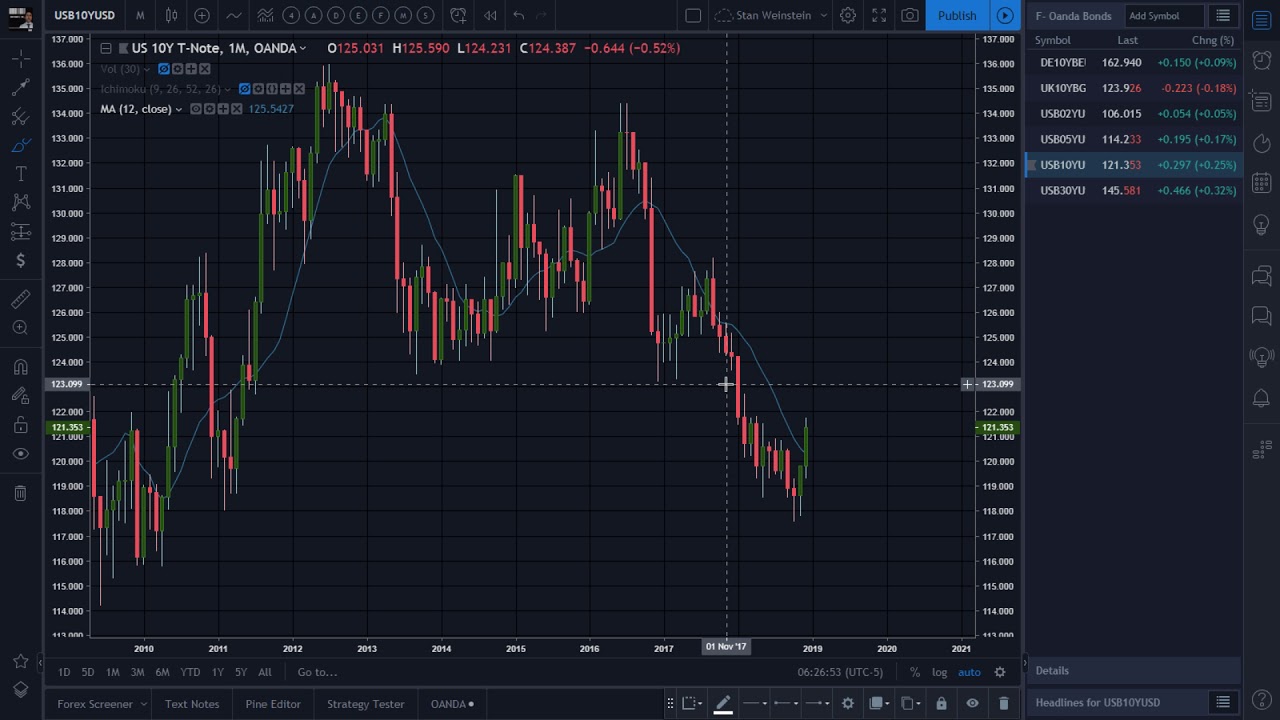1280x720 pixels.
Task: Toggle visibility of the Ichimoku indicator
Action: 244,89
